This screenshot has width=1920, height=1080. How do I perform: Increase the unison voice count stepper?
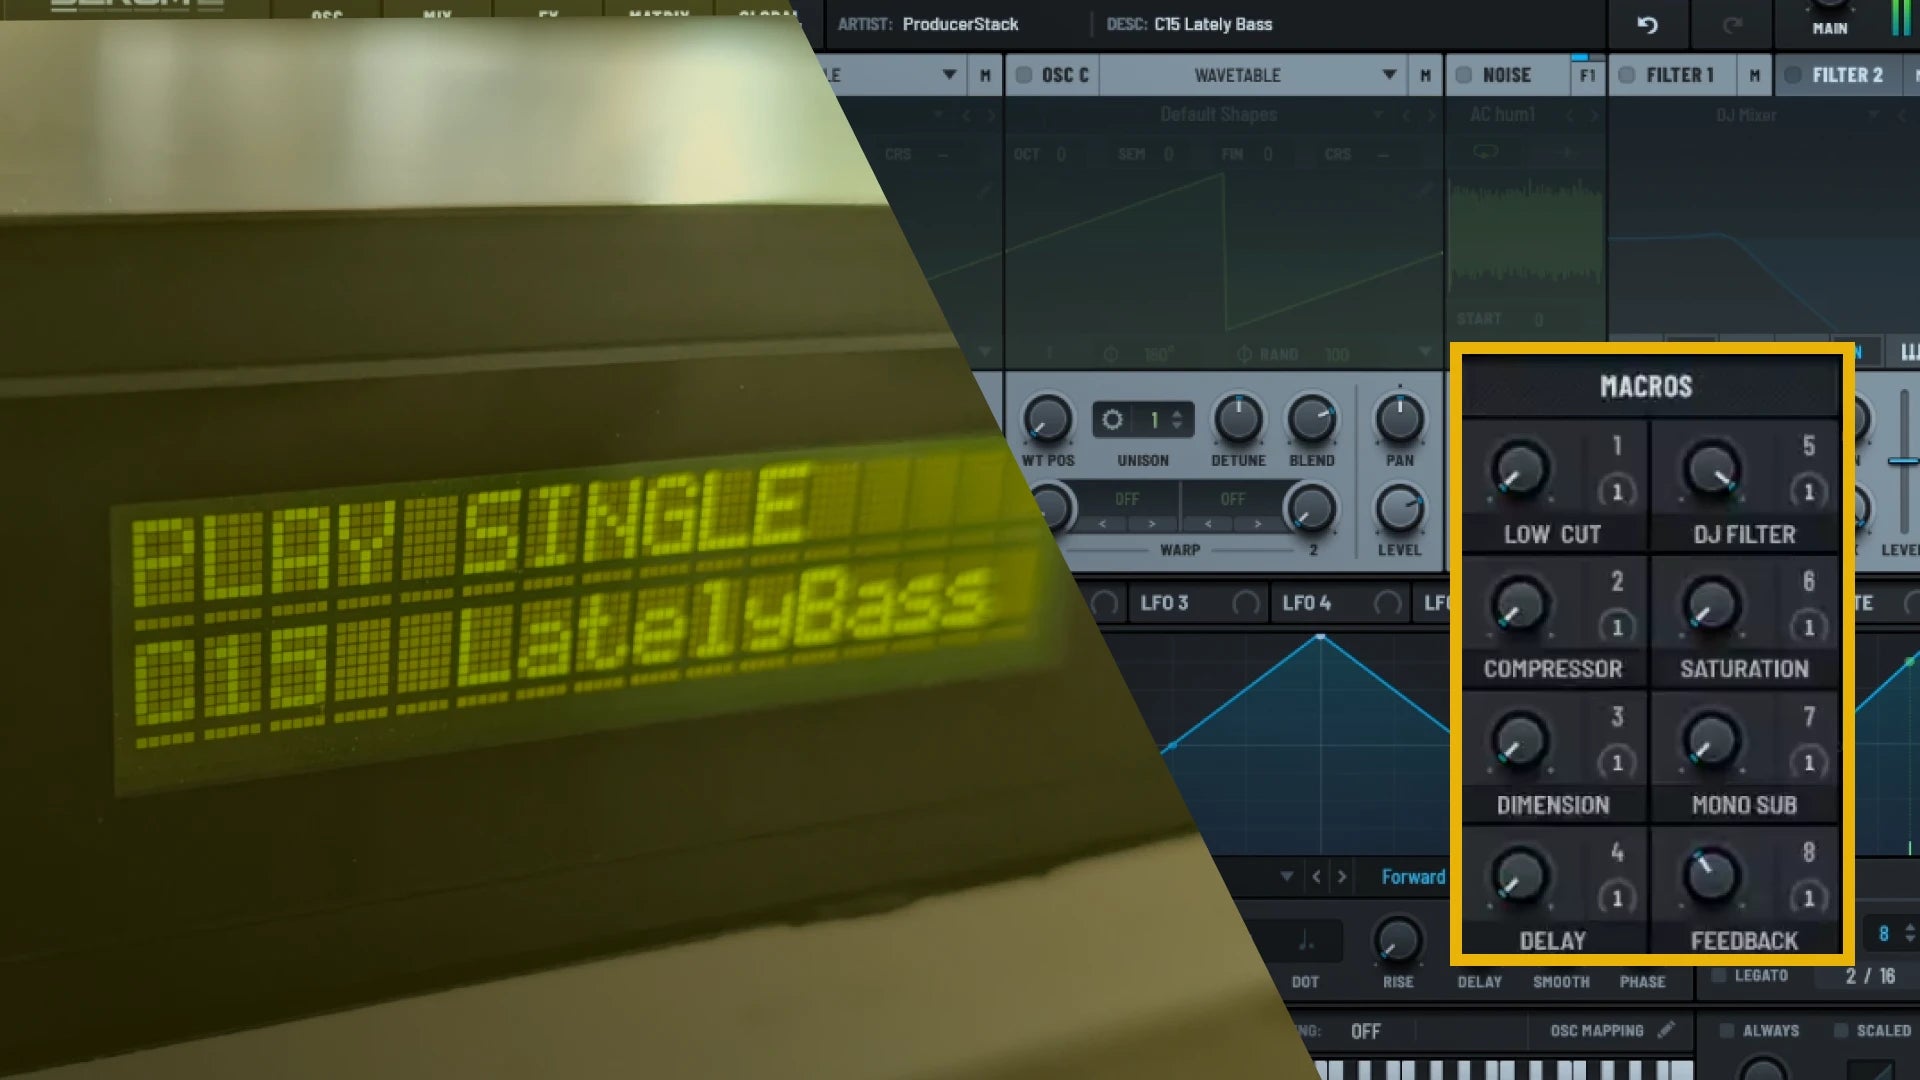click(1177, 413)
